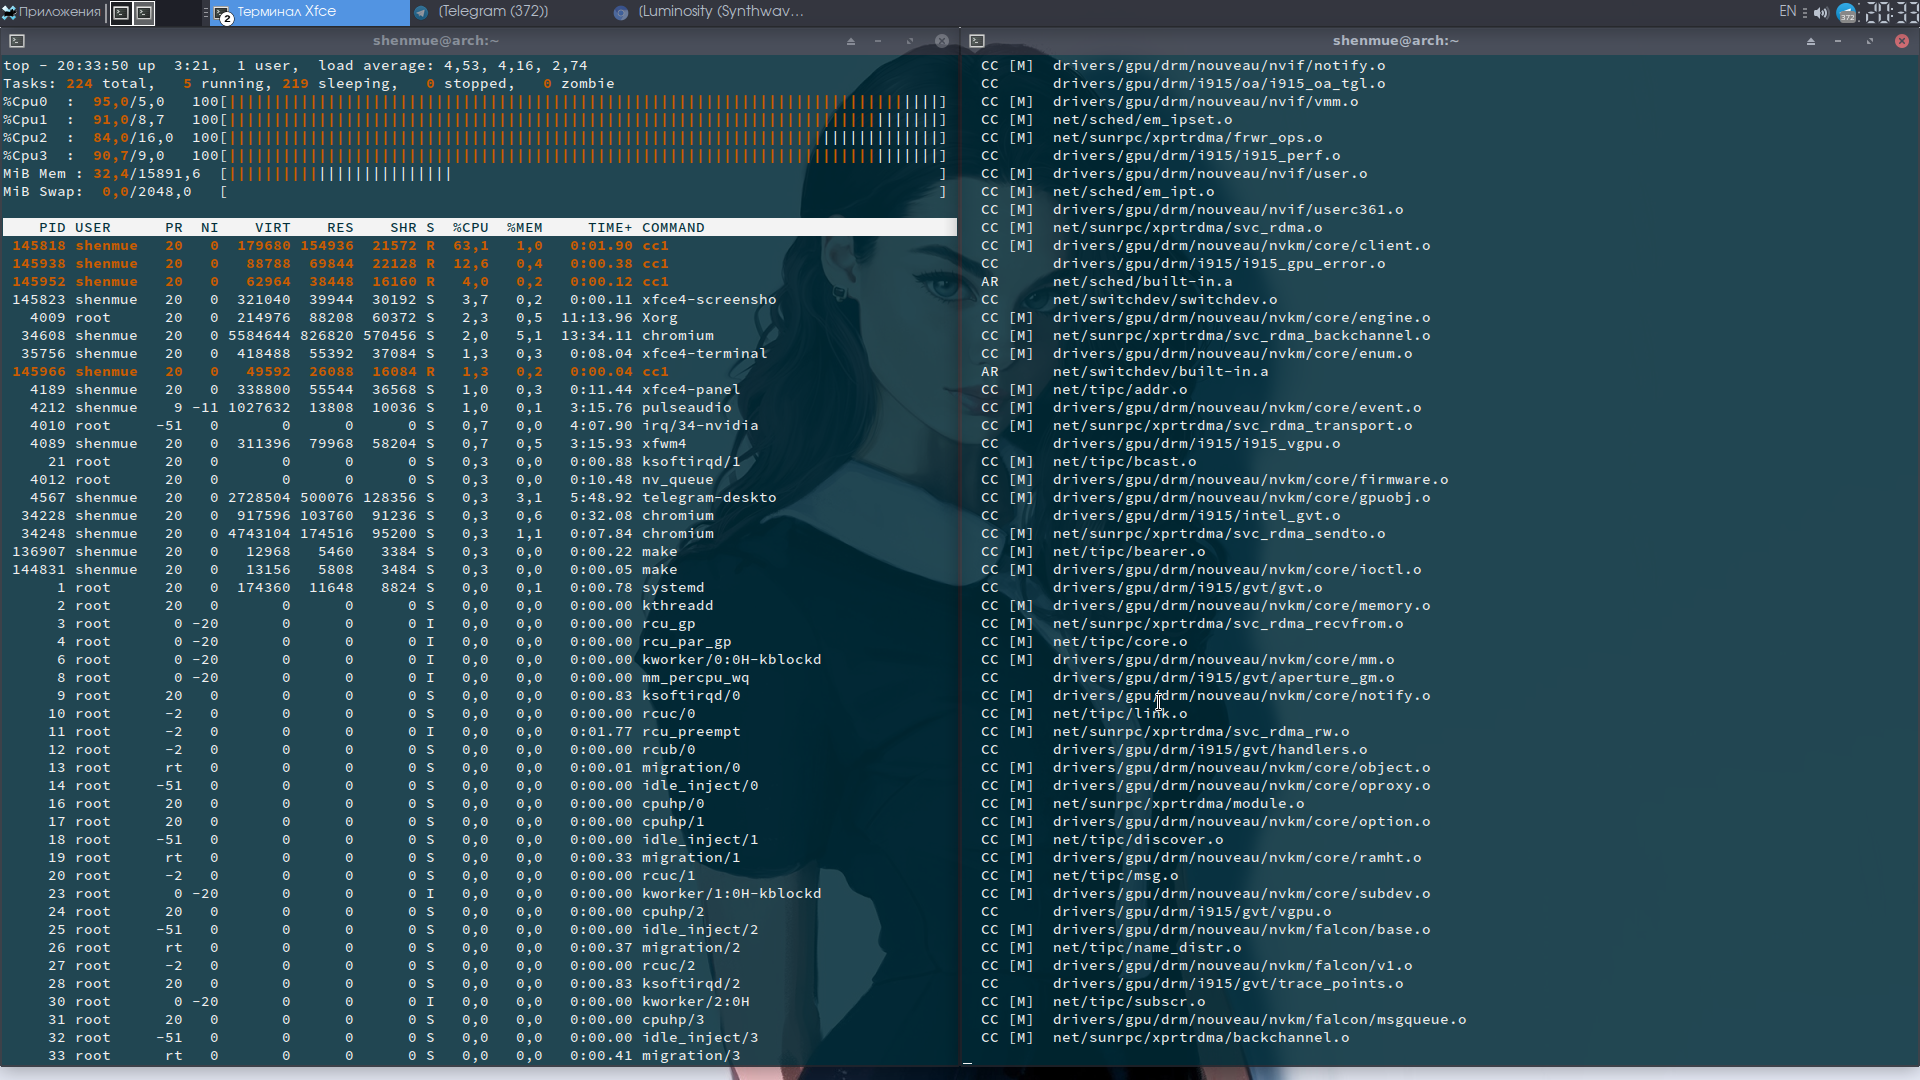Click the first terminal launcher icon in the panel

[121, 12]
